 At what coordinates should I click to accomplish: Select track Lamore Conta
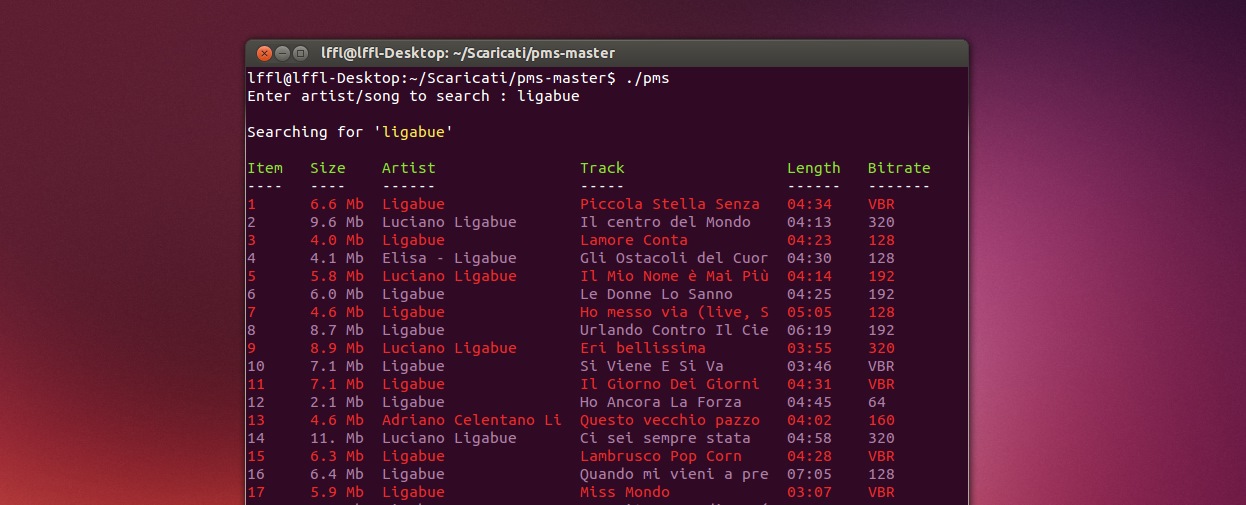point(634,240)
